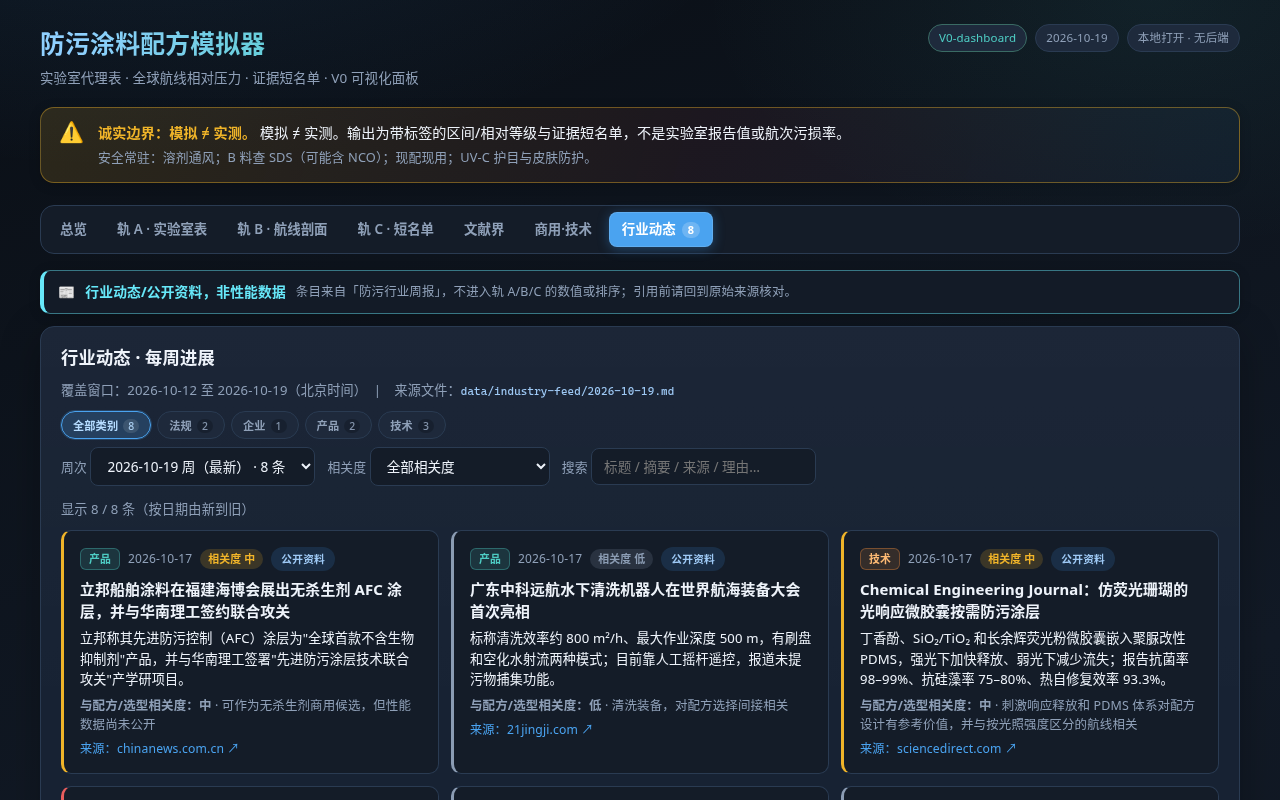The image size is (1280, 800).
Task: Click the 公开资料 badge on the 广东中科远航 card
Action: (x=693, y=559)
